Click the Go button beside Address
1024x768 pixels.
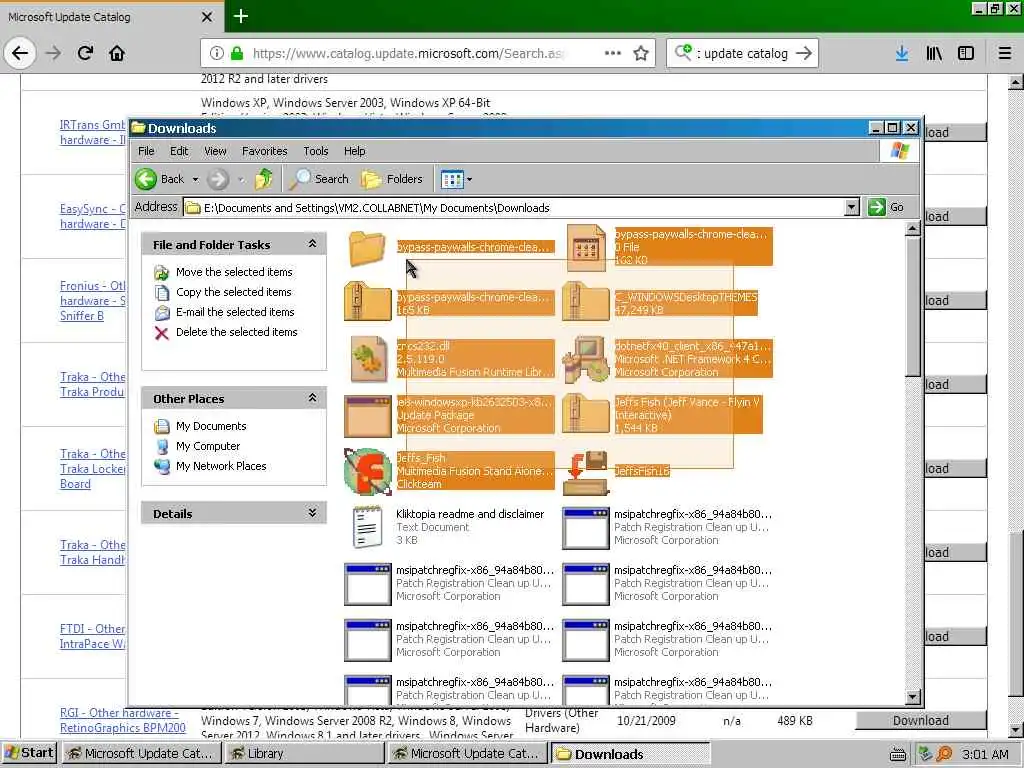point(886,207)
